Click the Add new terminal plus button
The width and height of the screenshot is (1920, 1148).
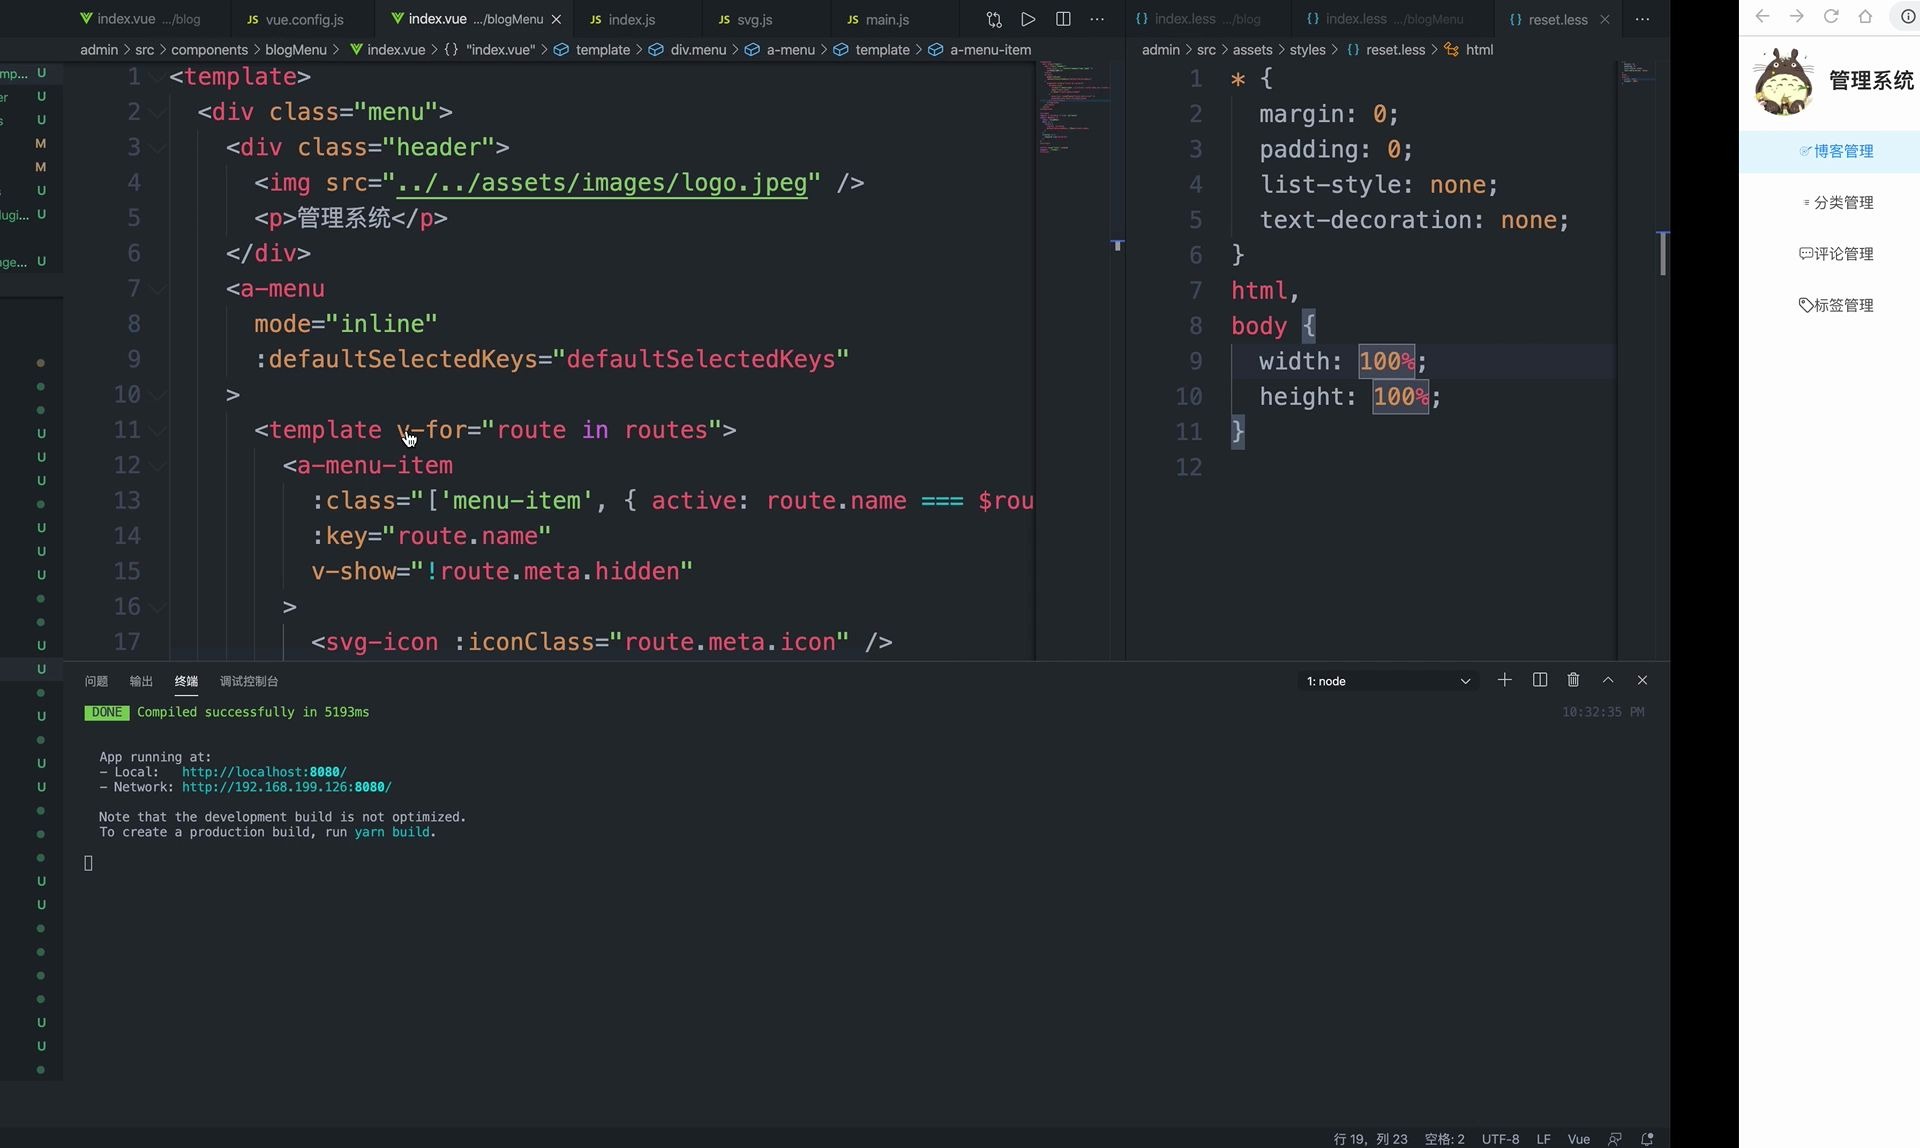1502,681
